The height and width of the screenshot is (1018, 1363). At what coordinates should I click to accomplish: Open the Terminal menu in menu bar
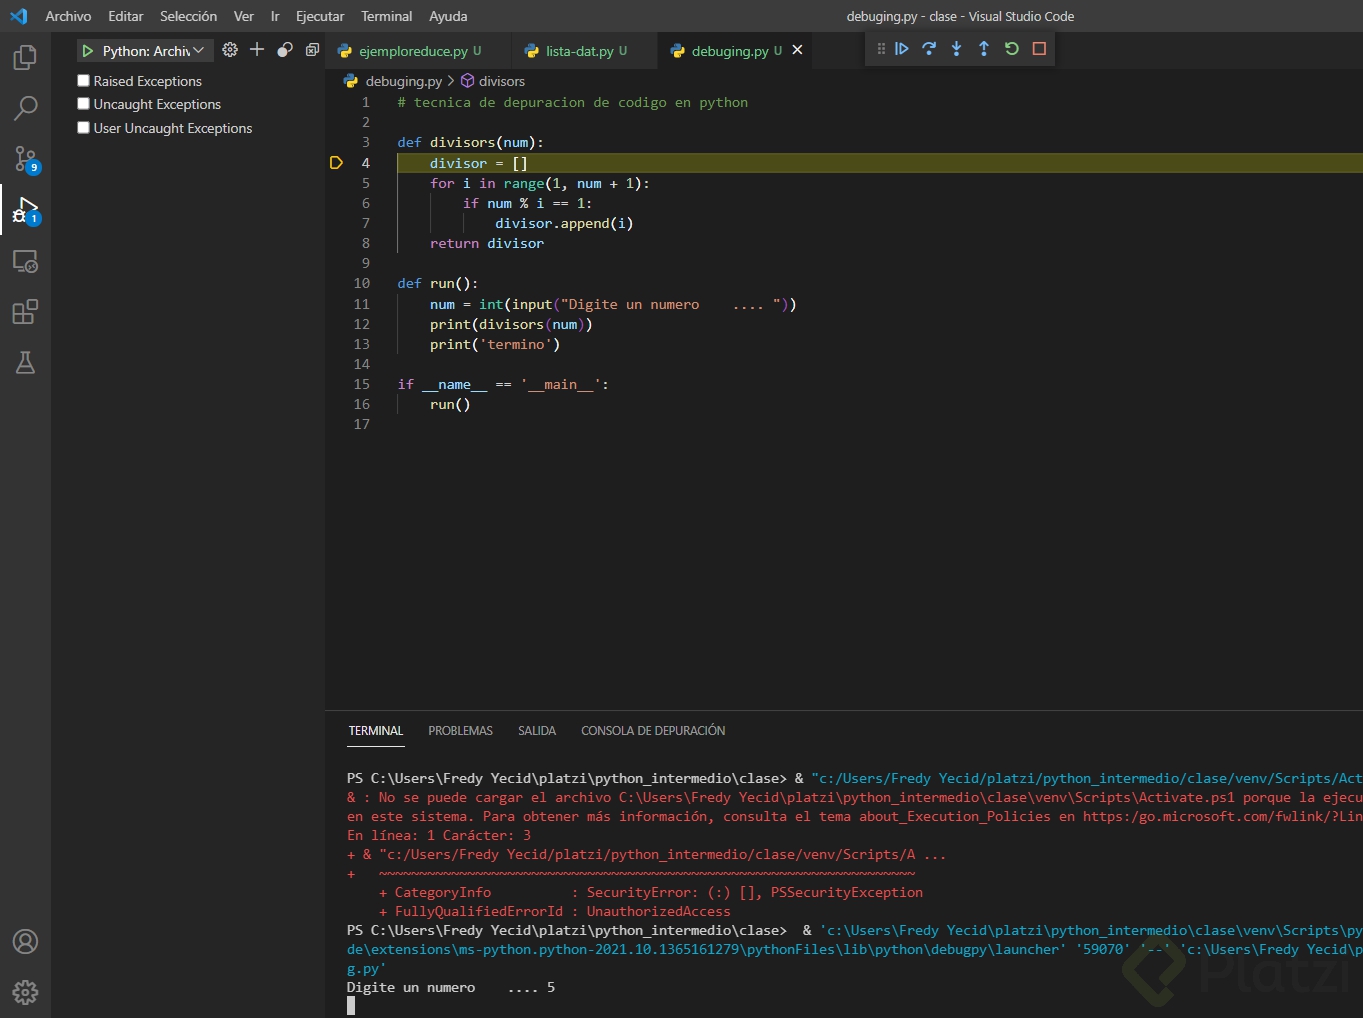(386, 16)
